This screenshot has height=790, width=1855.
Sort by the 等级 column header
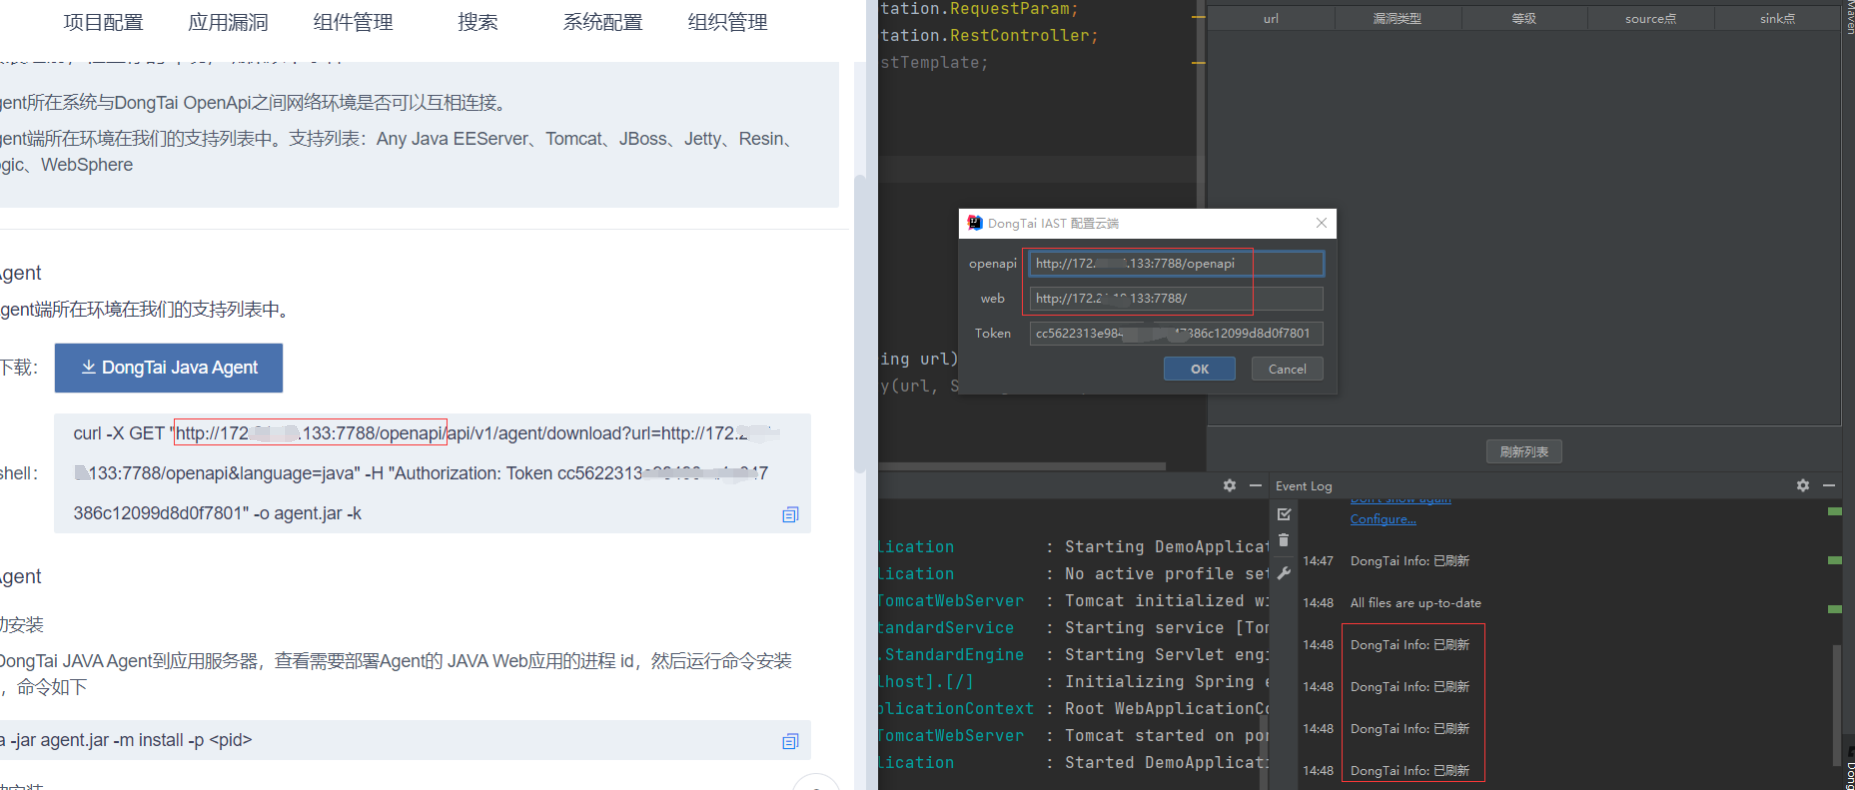[1524, 18]
